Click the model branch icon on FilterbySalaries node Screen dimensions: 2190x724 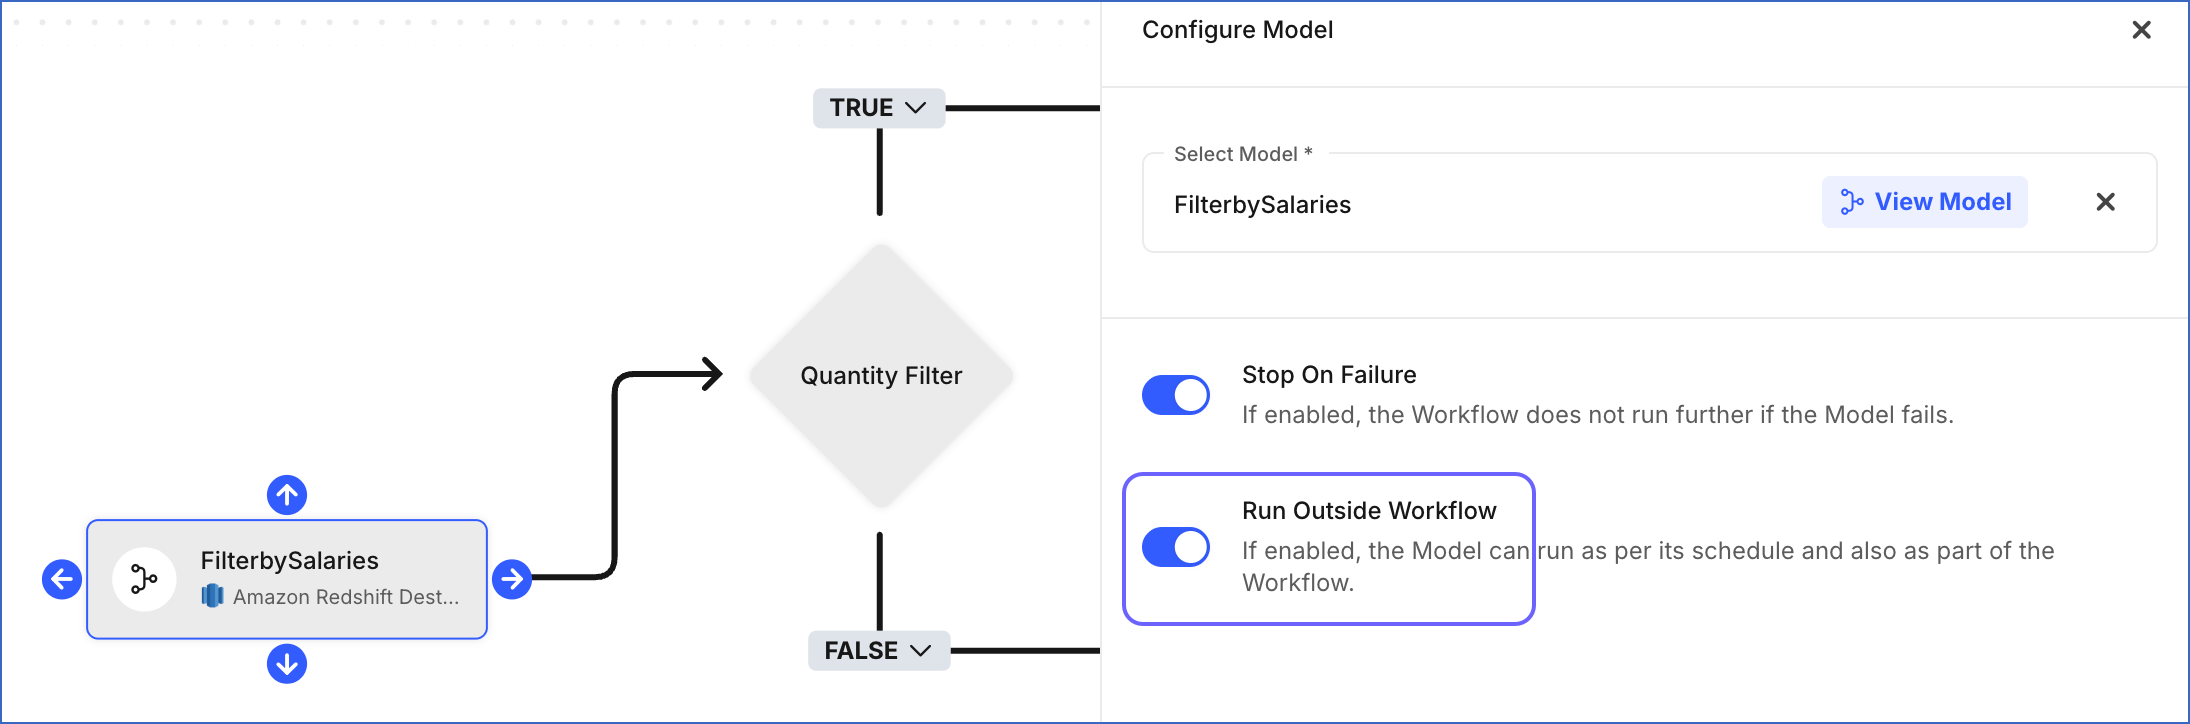144,578
